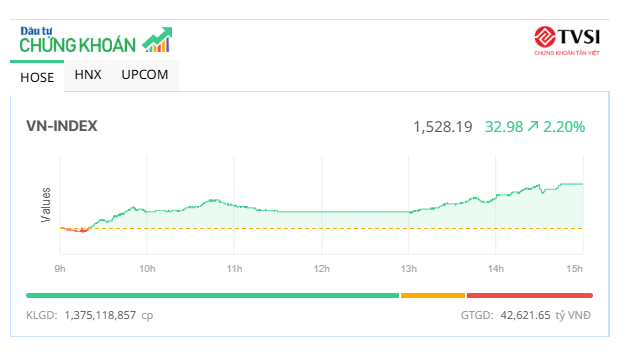Click the dashed orange reference line
The height and width of the screenshot is (360, 629).
[321, 228]
